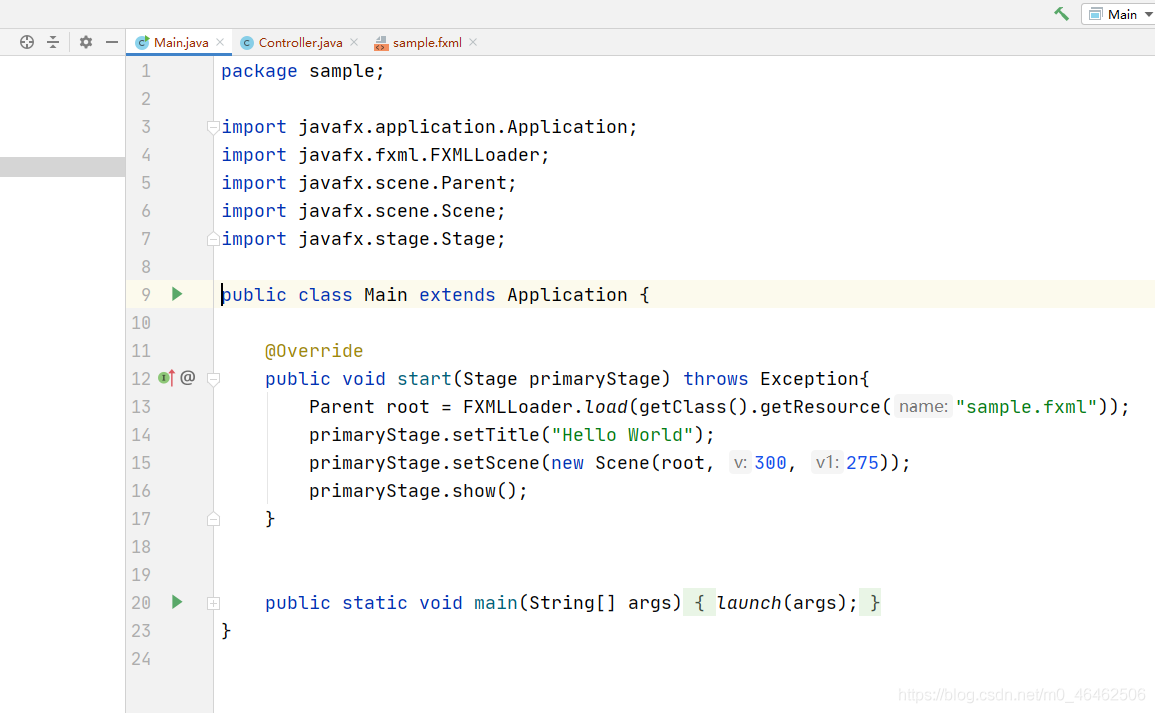Click the Application class name after extends
The width and height of the screenshot is (1155, 713).
[x=567, y=295]
